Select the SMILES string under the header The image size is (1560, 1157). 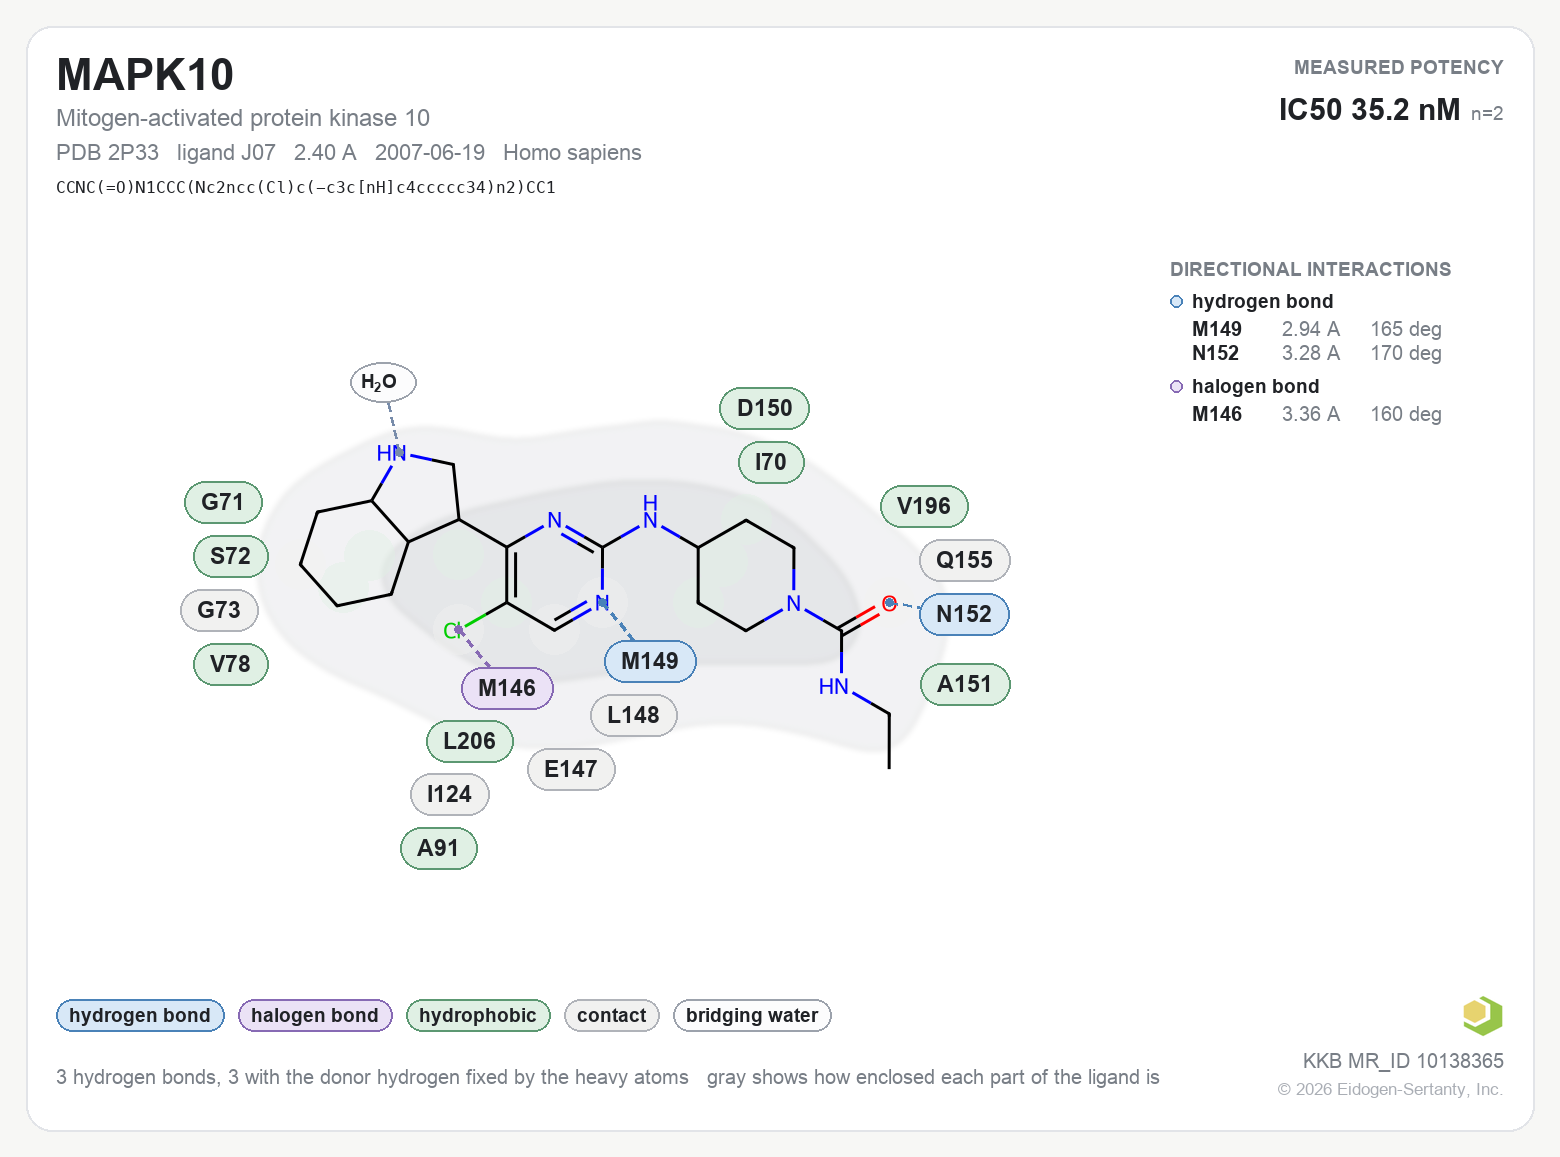pos(306,187)
